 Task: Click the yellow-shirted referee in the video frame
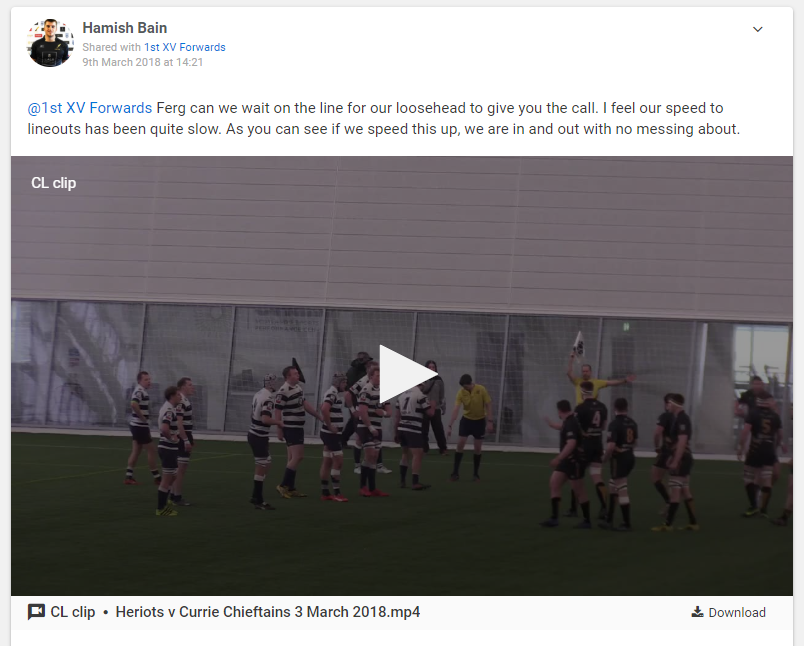click(x=471, y=427)
